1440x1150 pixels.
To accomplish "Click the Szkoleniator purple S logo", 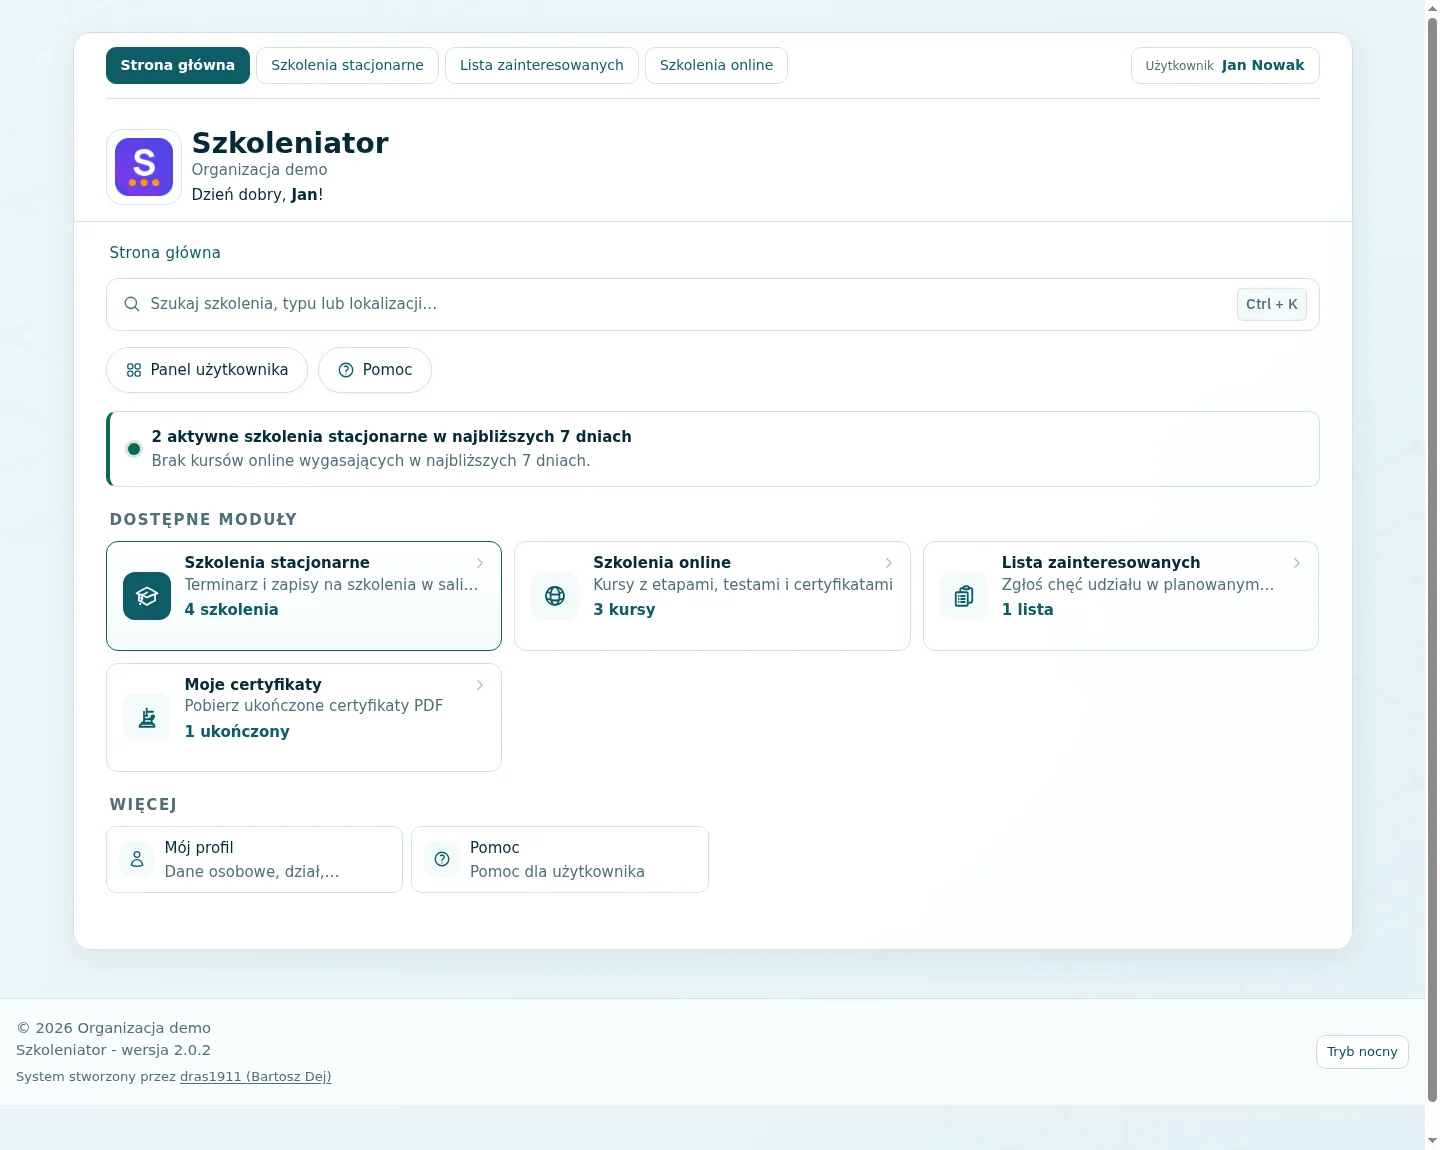I will (x=144, y=167).
